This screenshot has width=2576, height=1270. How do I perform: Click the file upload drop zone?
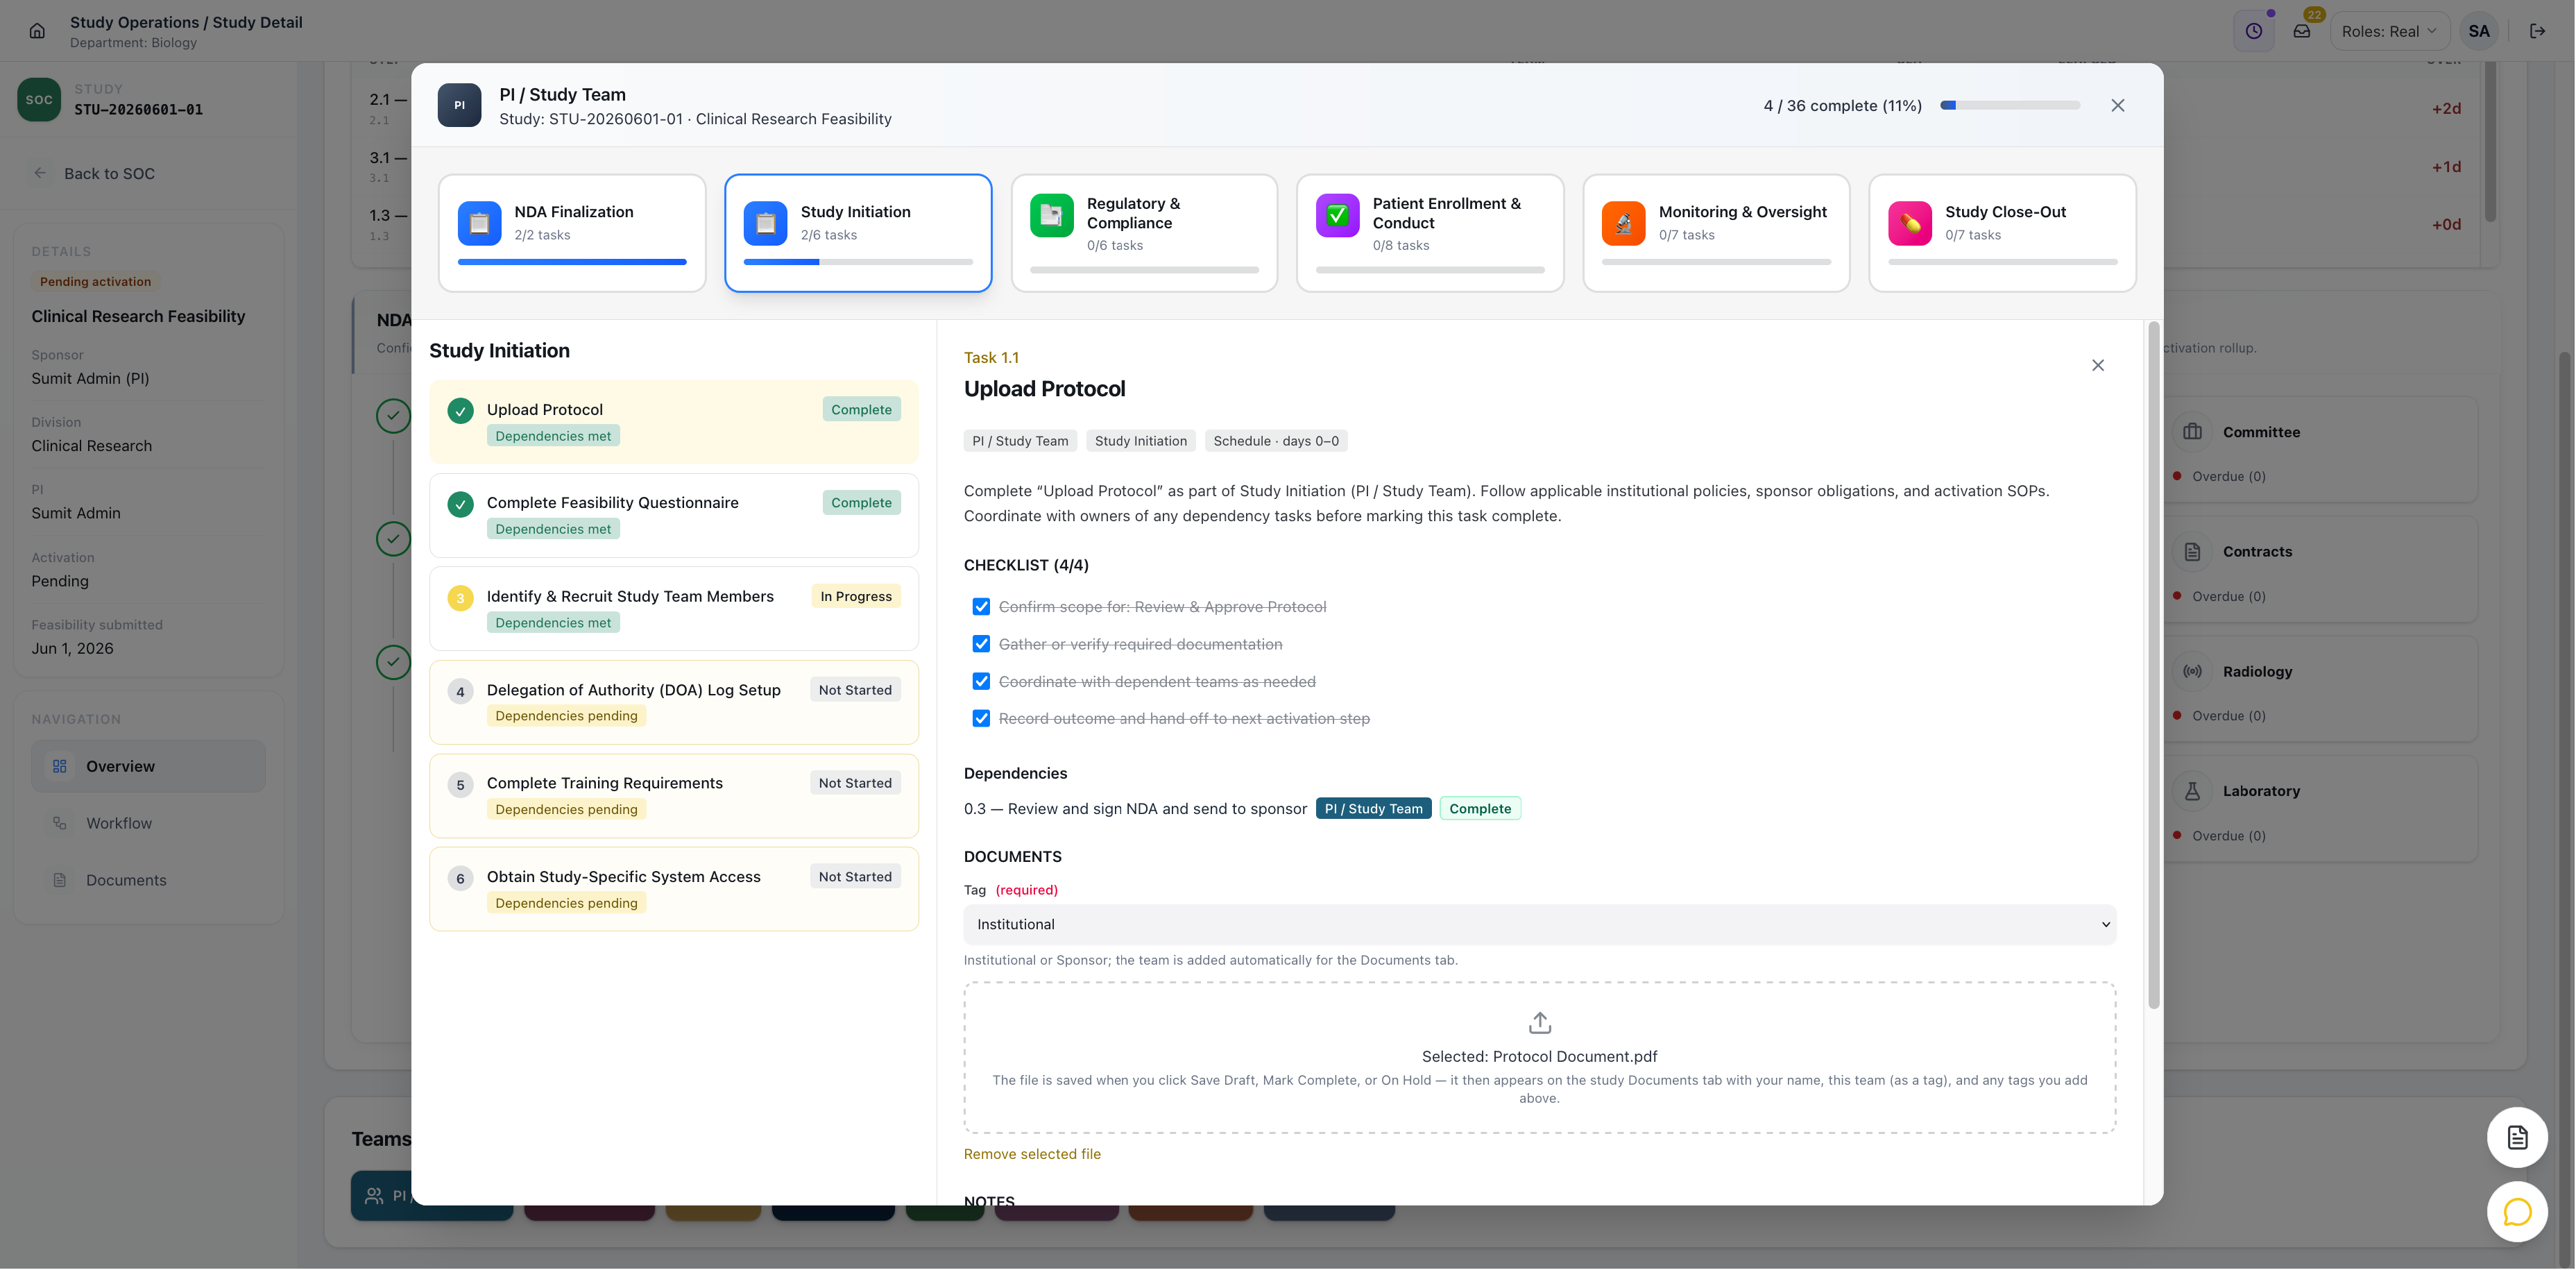[x=1539, y=1058]
